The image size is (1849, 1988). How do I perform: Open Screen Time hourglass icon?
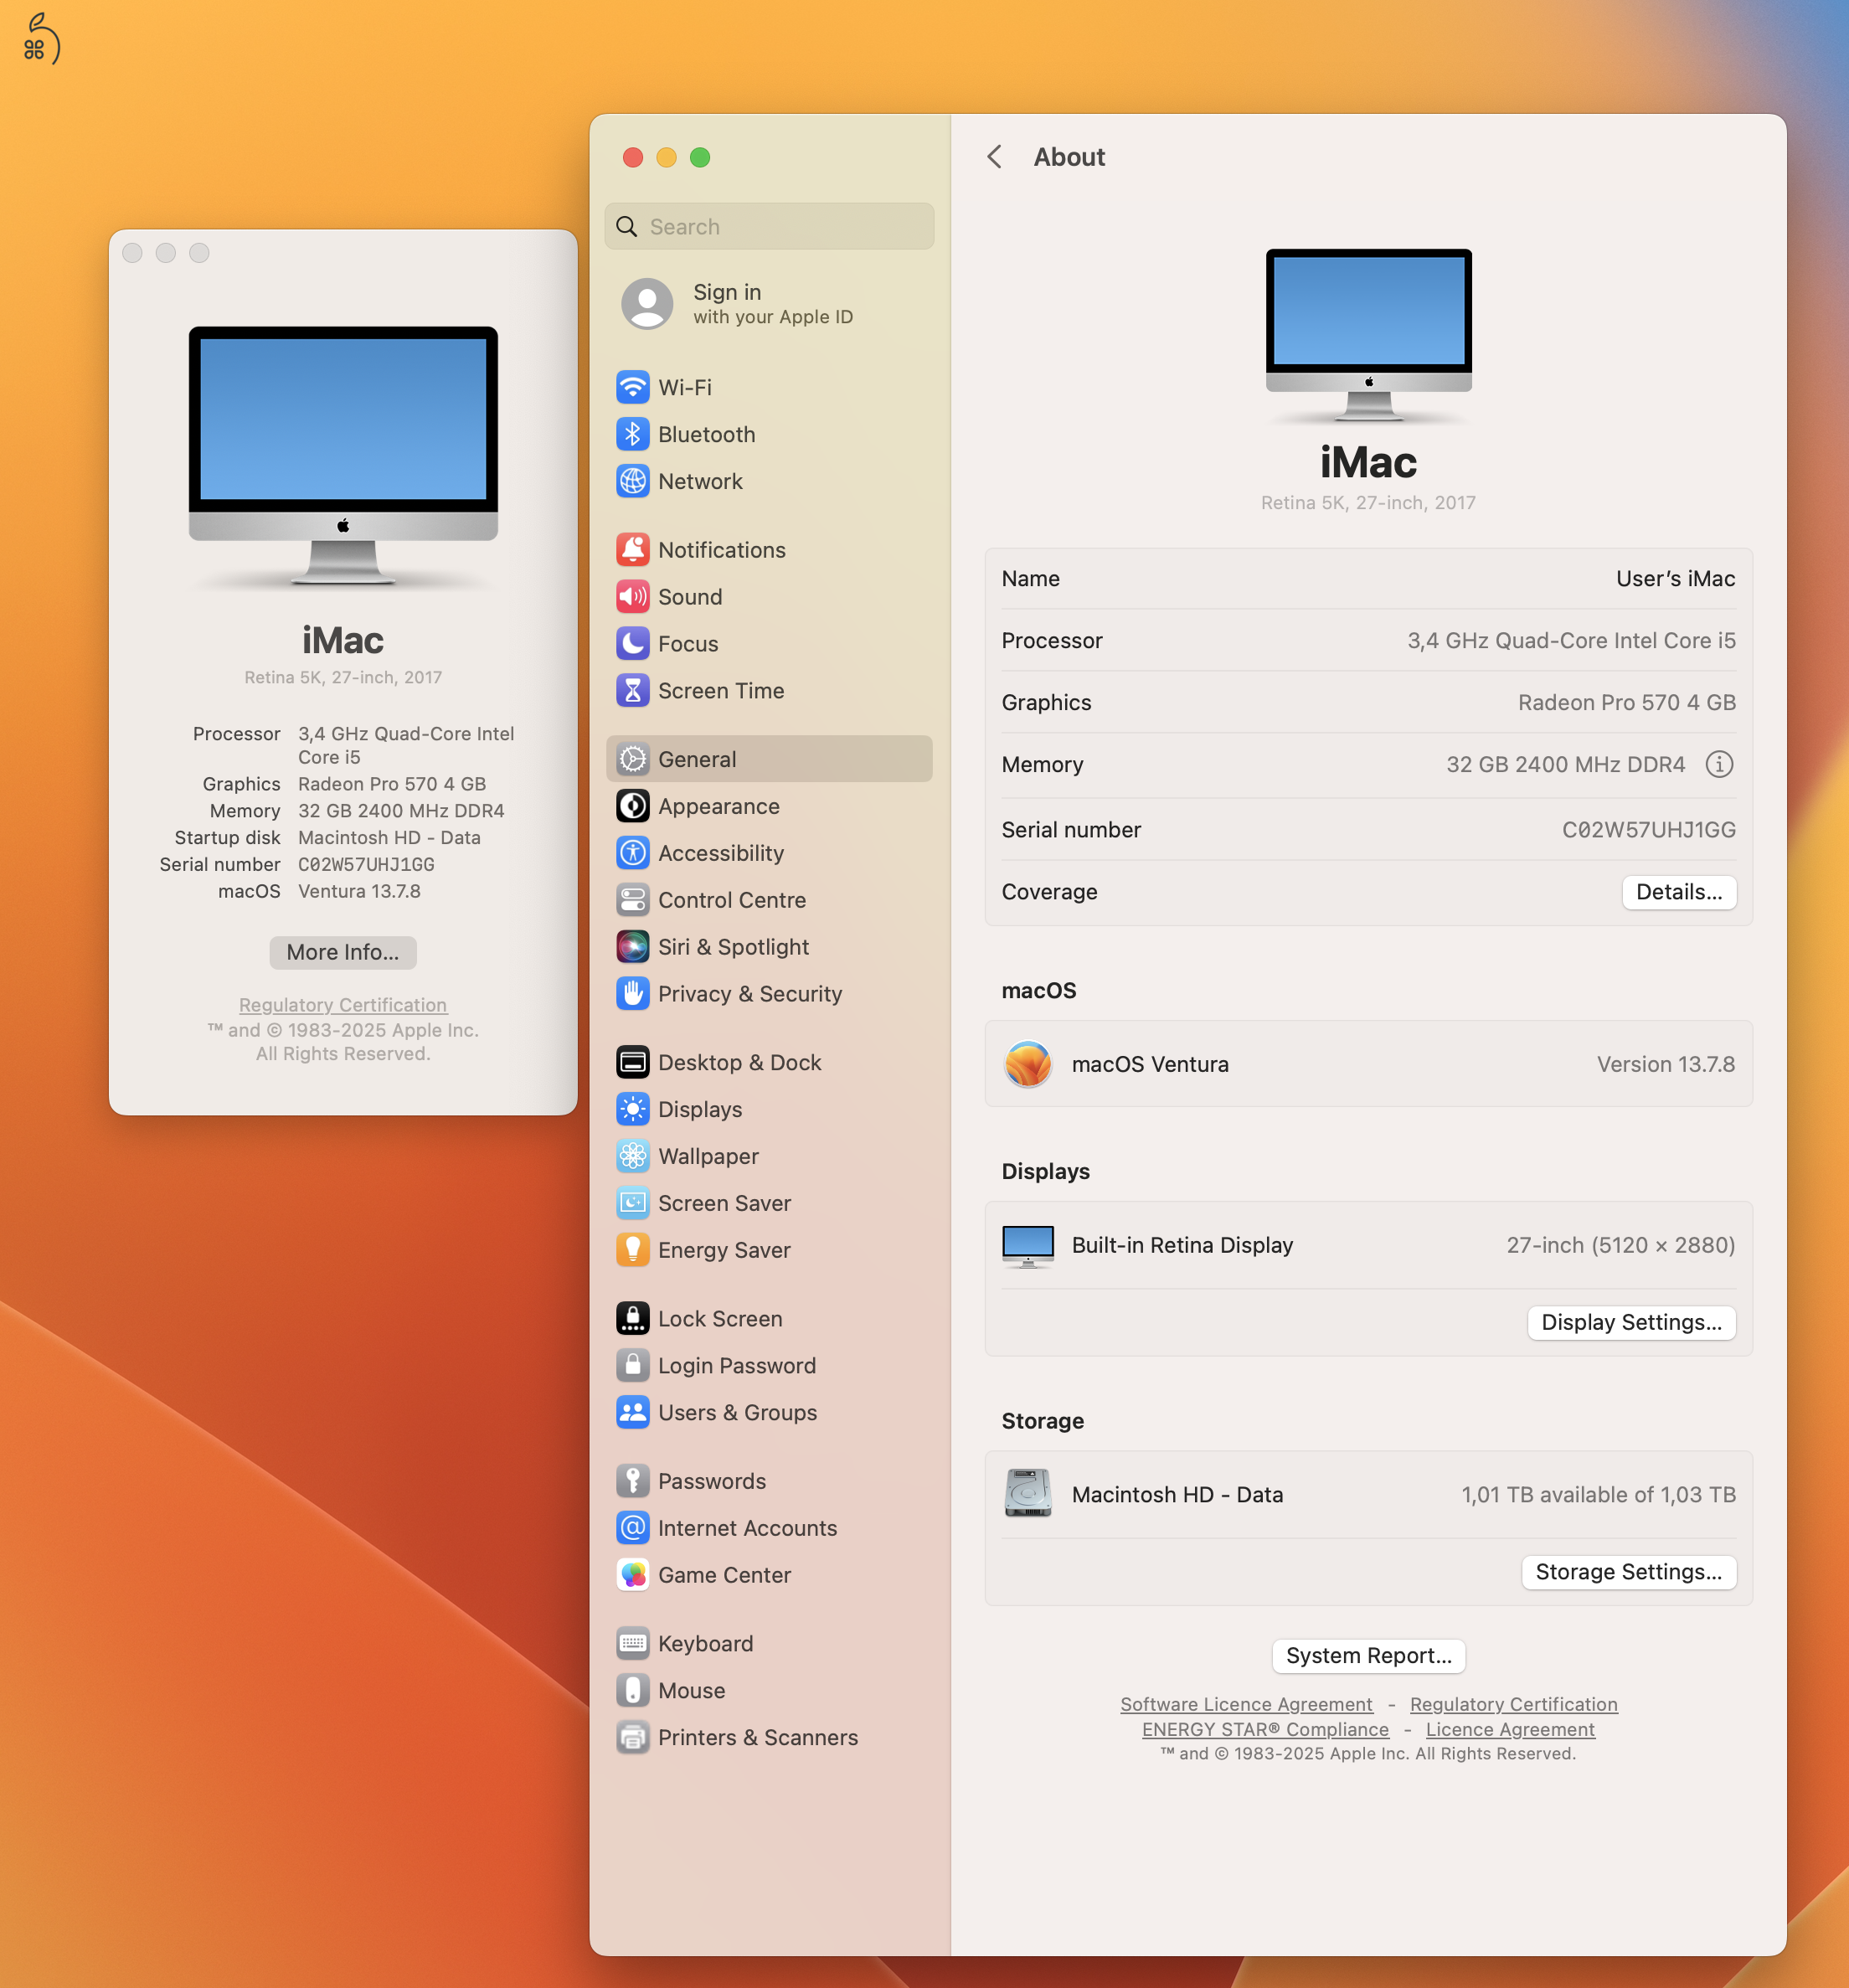point(632,690)
